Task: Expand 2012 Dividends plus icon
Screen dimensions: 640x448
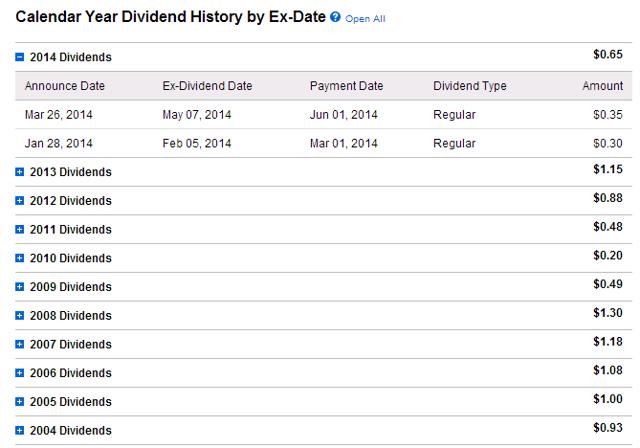Action: (20, 201)
